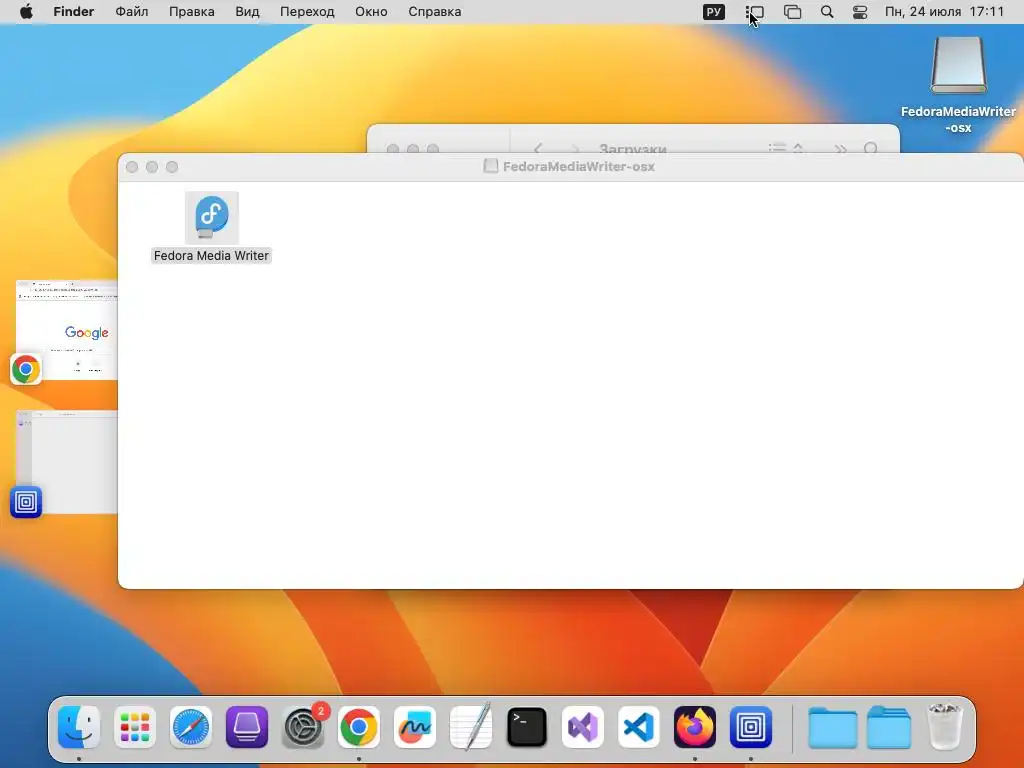The width and height of the screenshot is (1024, 768).
Task: Click the date and time Пн, 24 июля 17:11
Action: click(x=944, y=12)
